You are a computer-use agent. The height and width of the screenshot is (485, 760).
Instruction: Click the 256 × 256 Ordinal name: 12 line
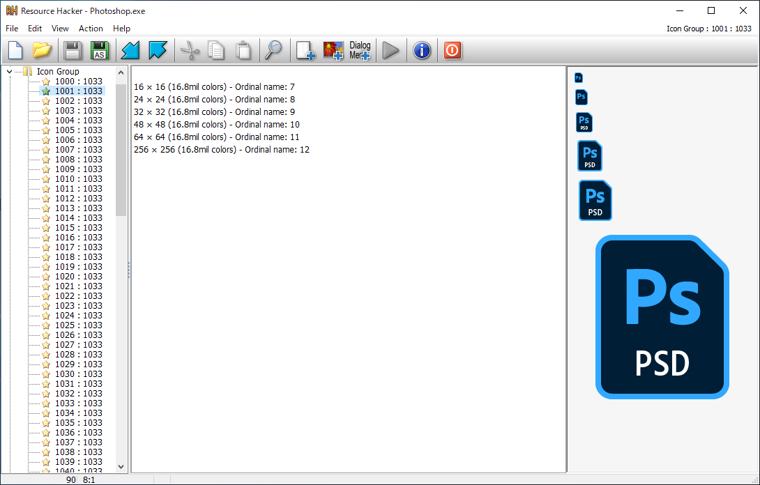click(222, 150)
